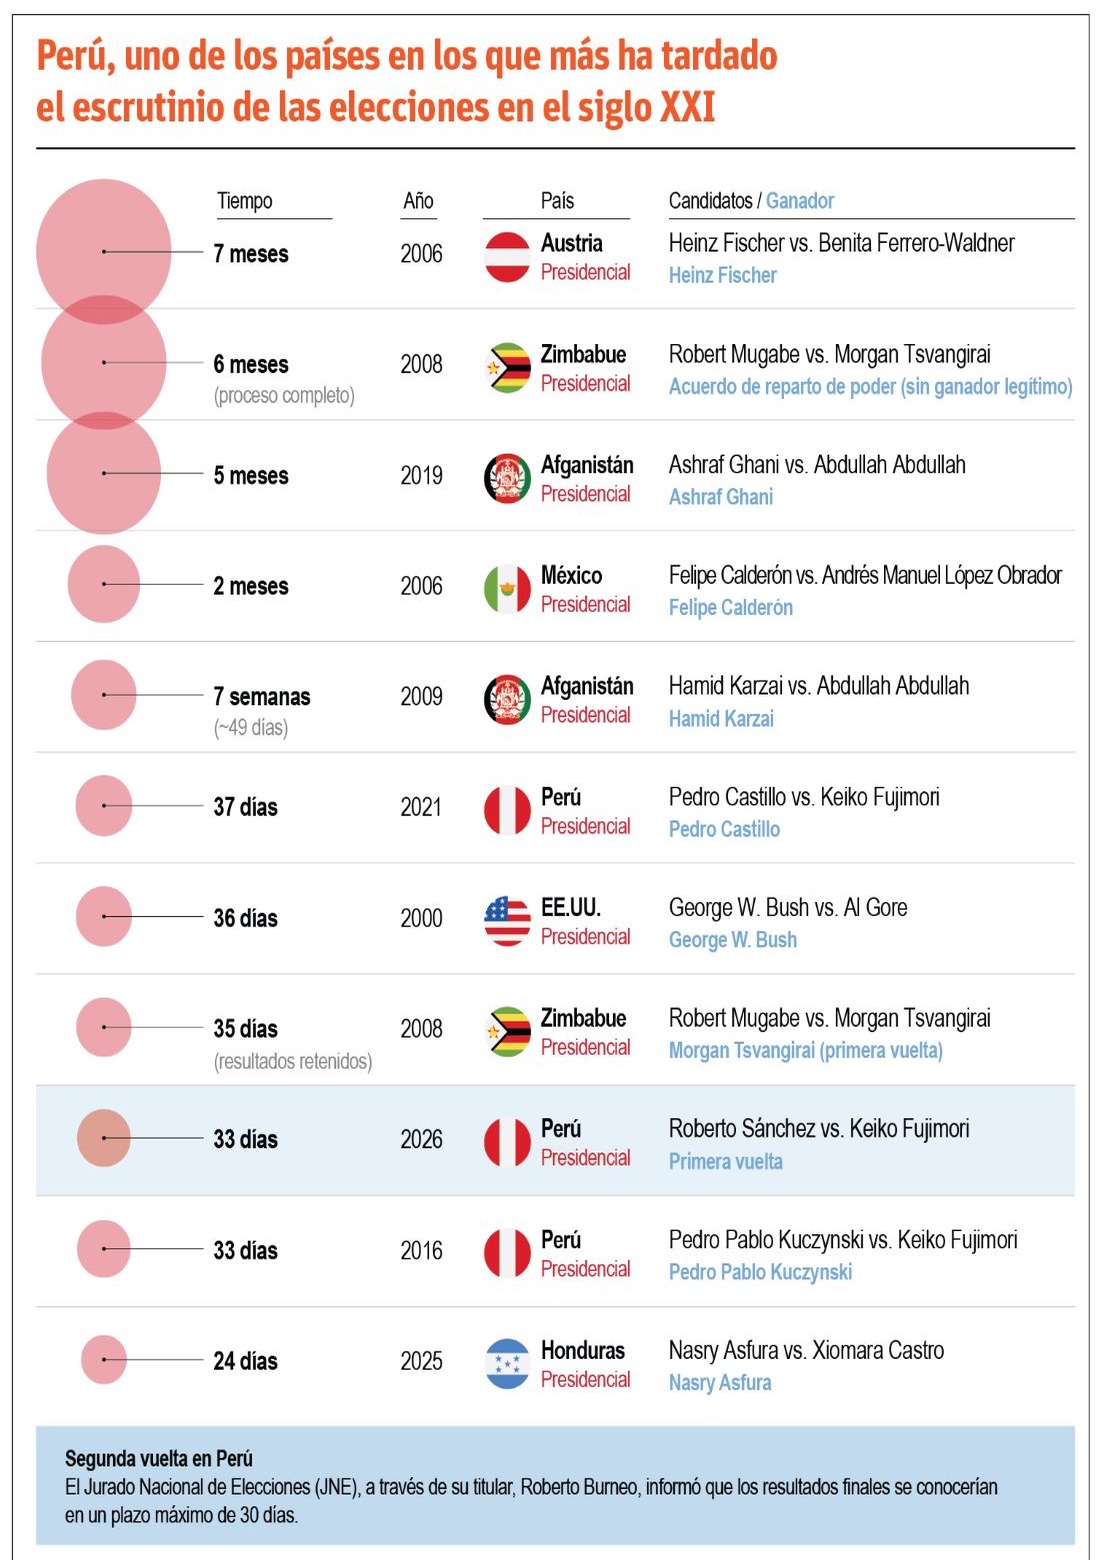Click the Zimbabue flag in the 6 meses row
1099x1560 pixels.
click(x=507, y=368)
